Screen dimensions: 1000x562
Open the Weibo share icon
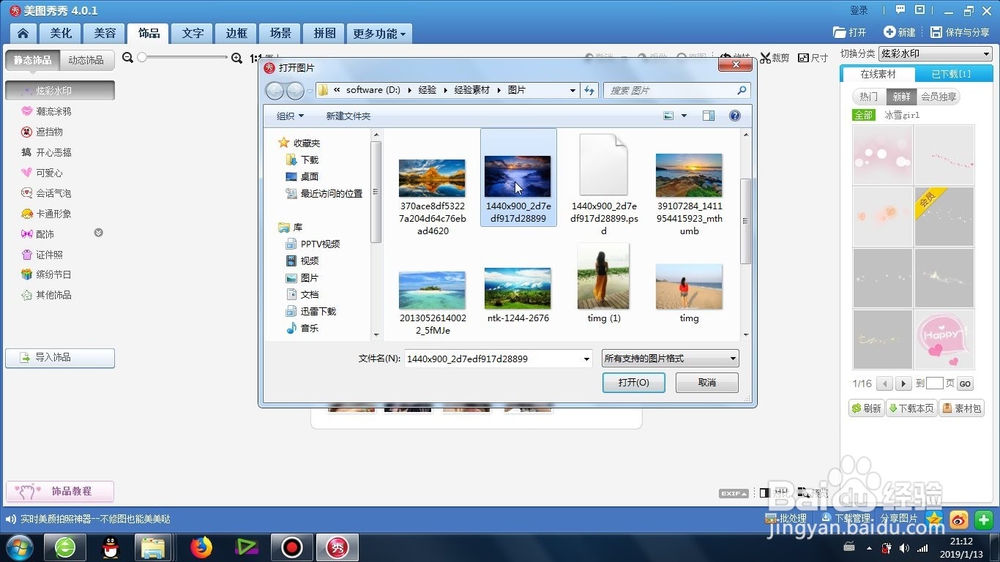pyautogui.click(x=959, y=519)
